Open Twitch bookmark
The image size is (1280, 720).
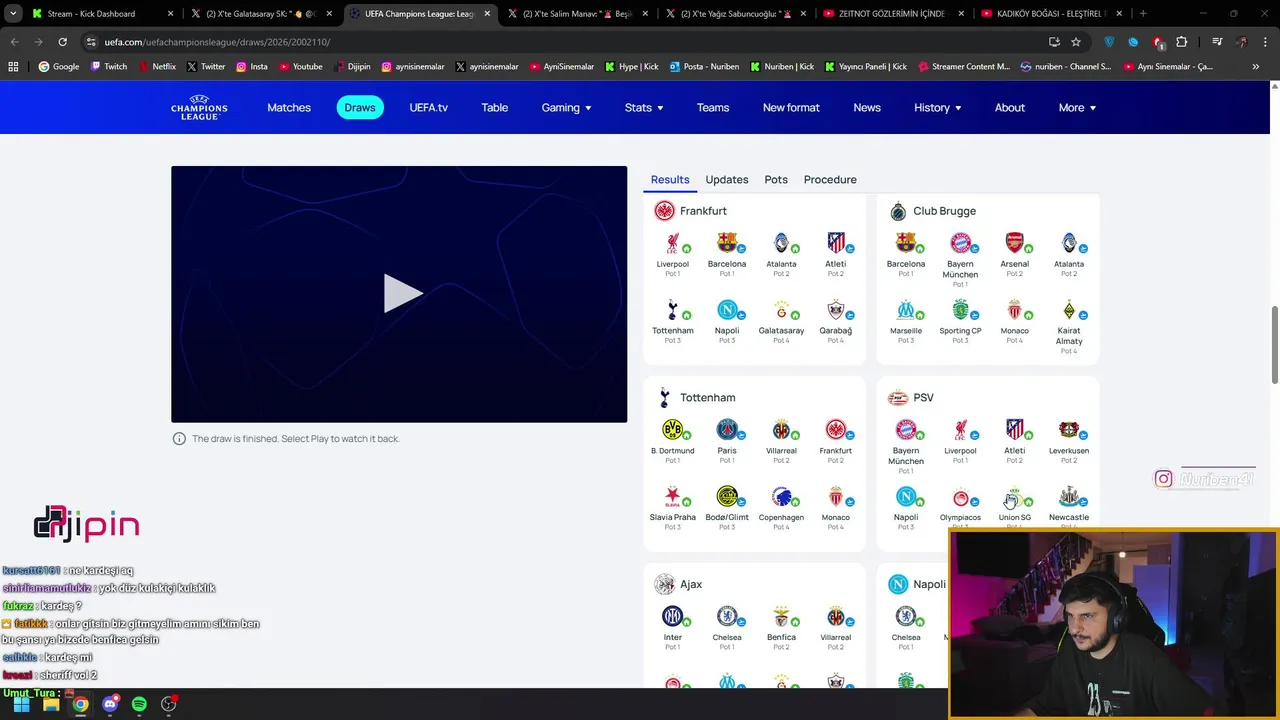(109, 67)
